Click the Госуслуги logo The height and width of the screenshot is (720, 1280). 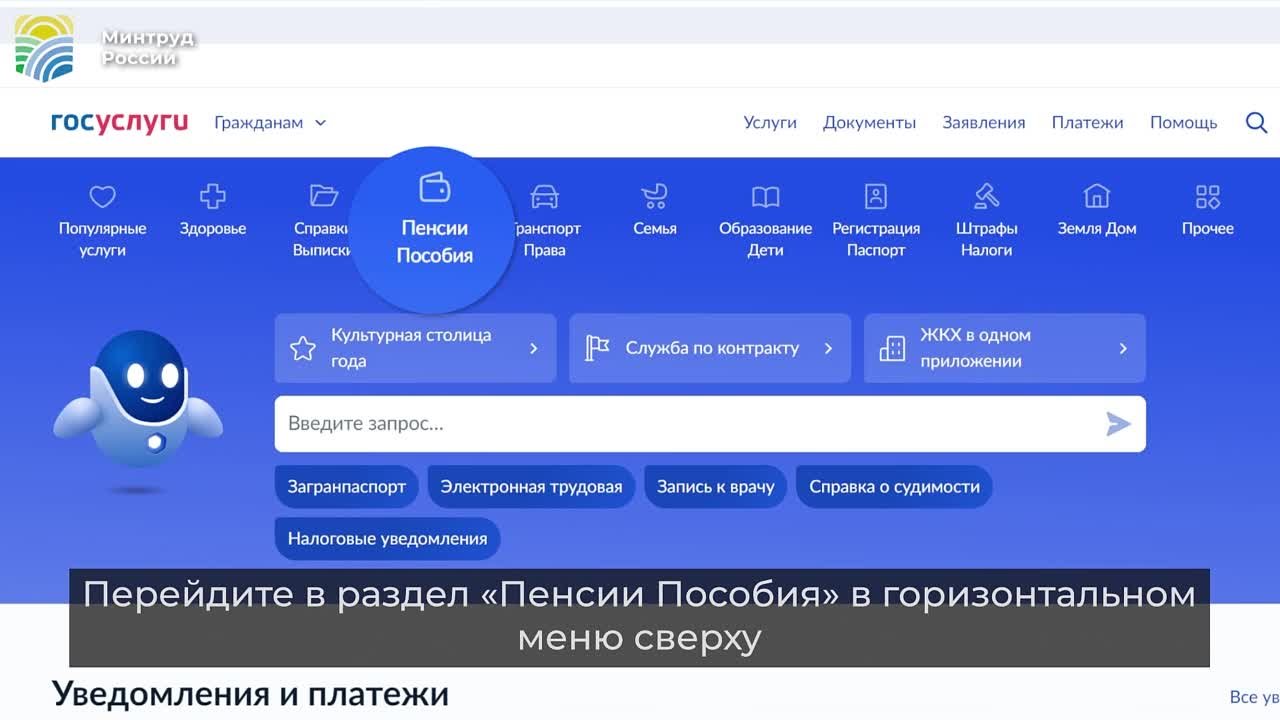click(x=120, y=122)
